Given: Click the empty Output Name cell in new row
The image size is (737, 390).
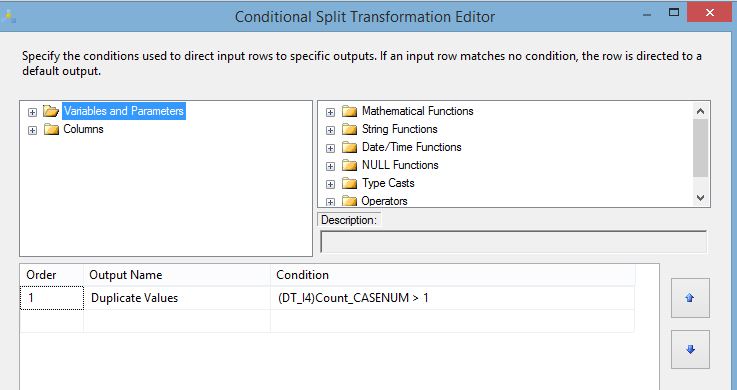Looking at the screenshot, I should (177, 321).
